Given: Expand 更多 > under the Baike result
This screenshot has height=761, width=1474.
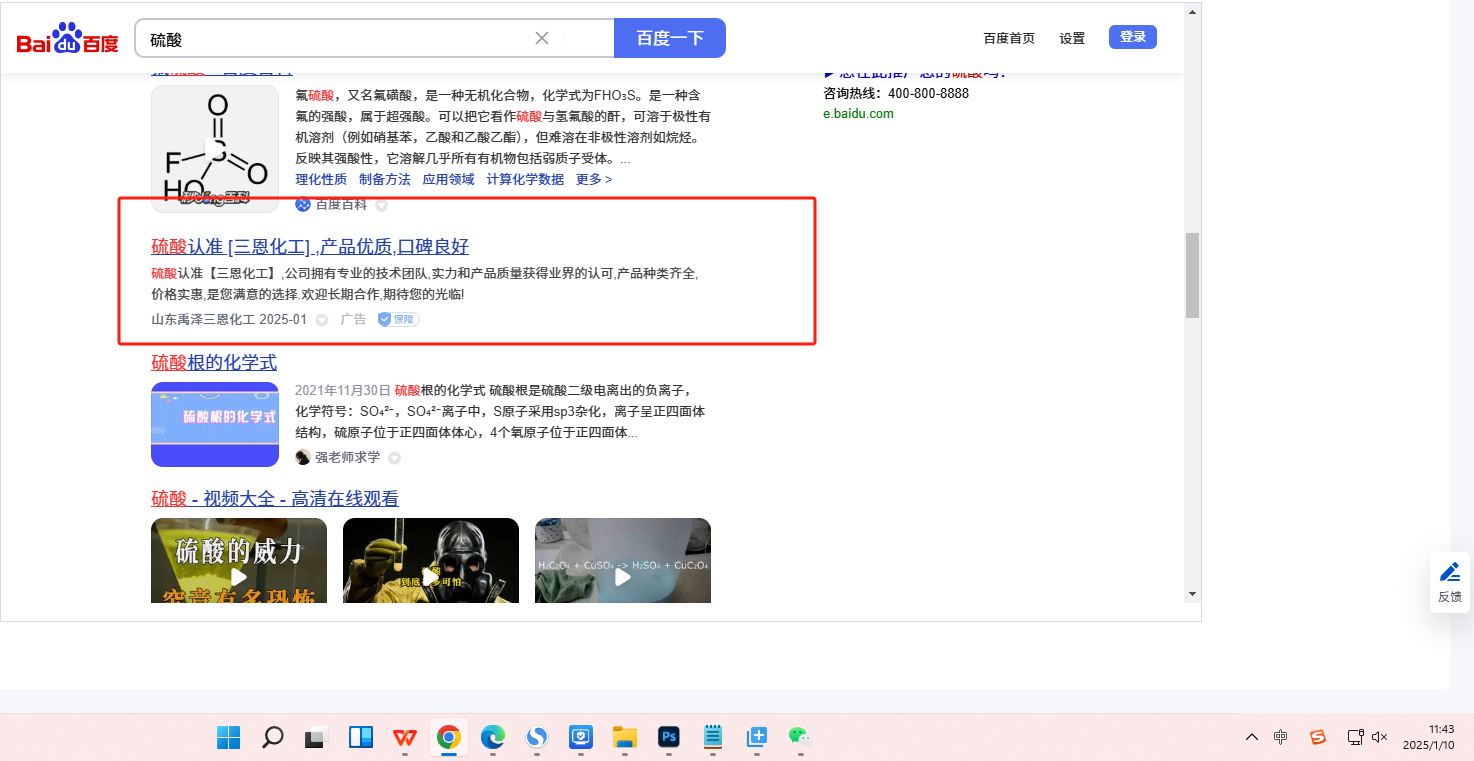Looking at the screenshot, I should 594,179.
